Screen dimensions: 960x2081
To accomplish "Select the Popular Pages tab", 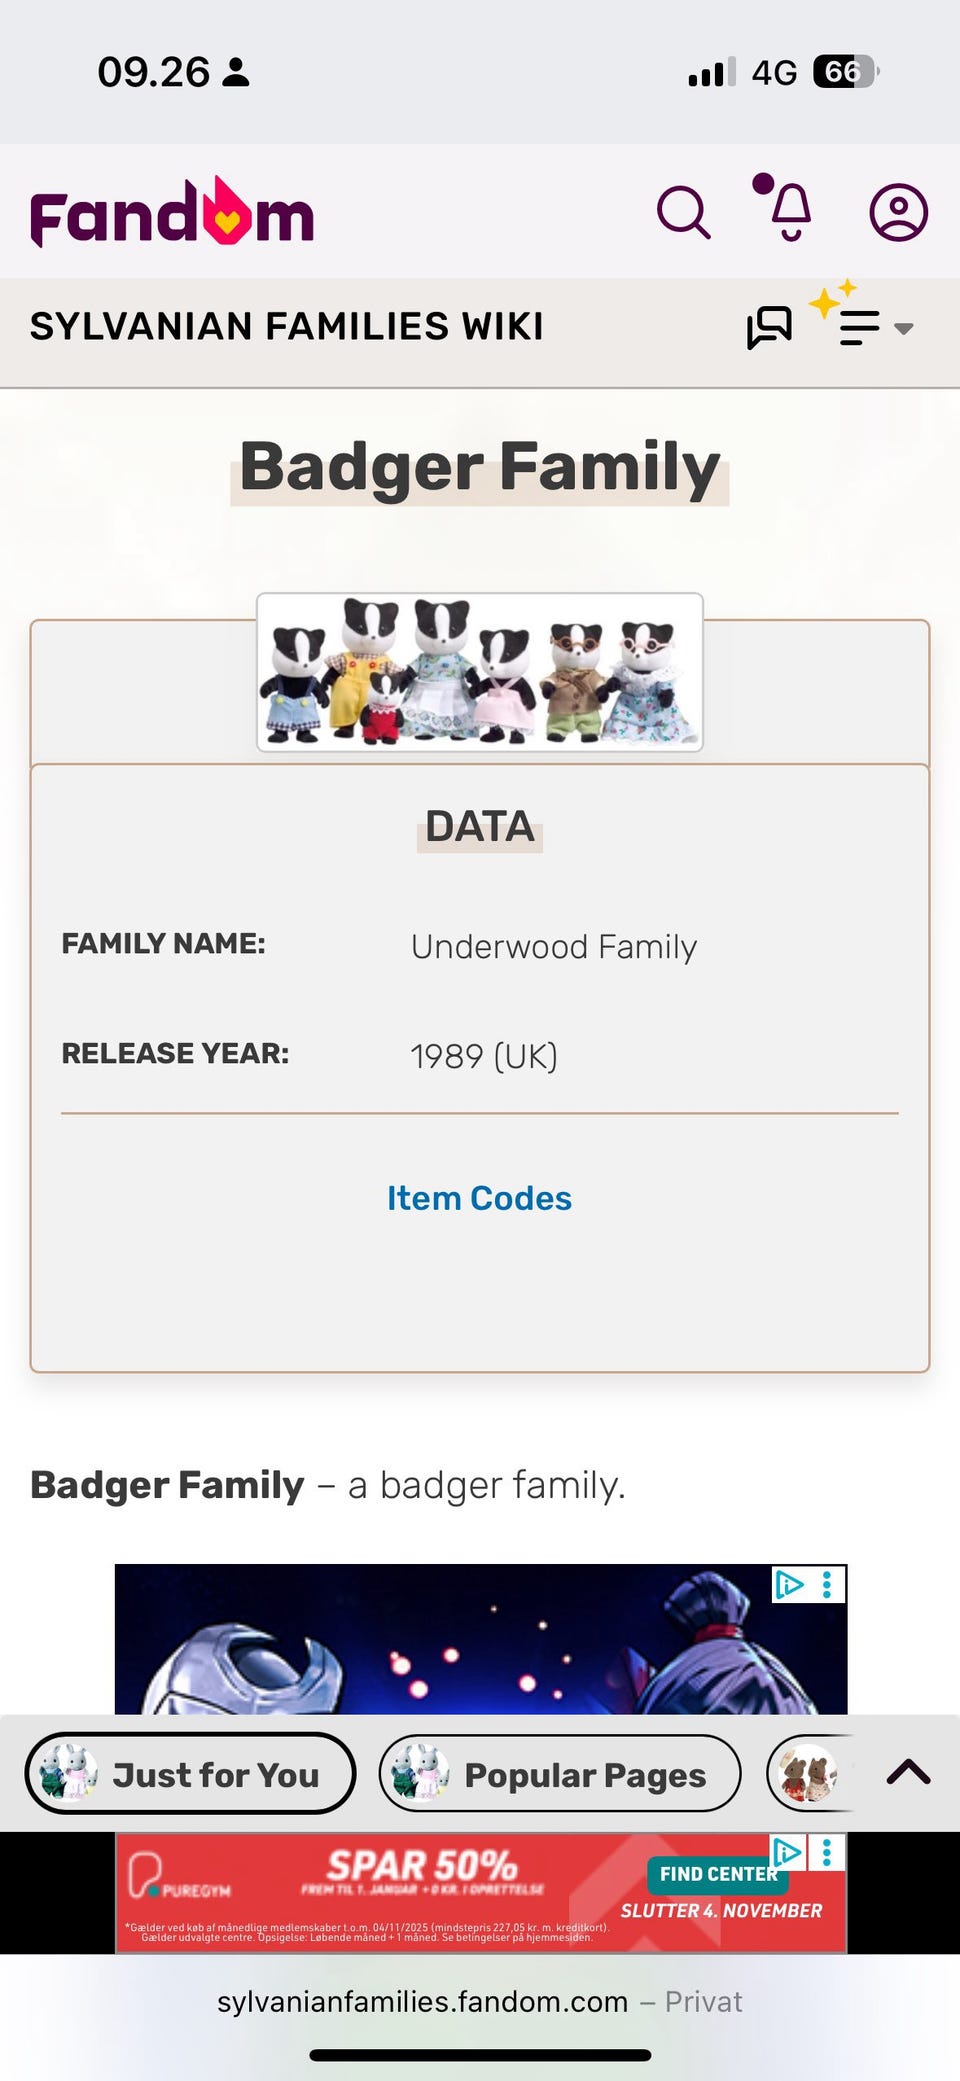I will coord(560,1774).
